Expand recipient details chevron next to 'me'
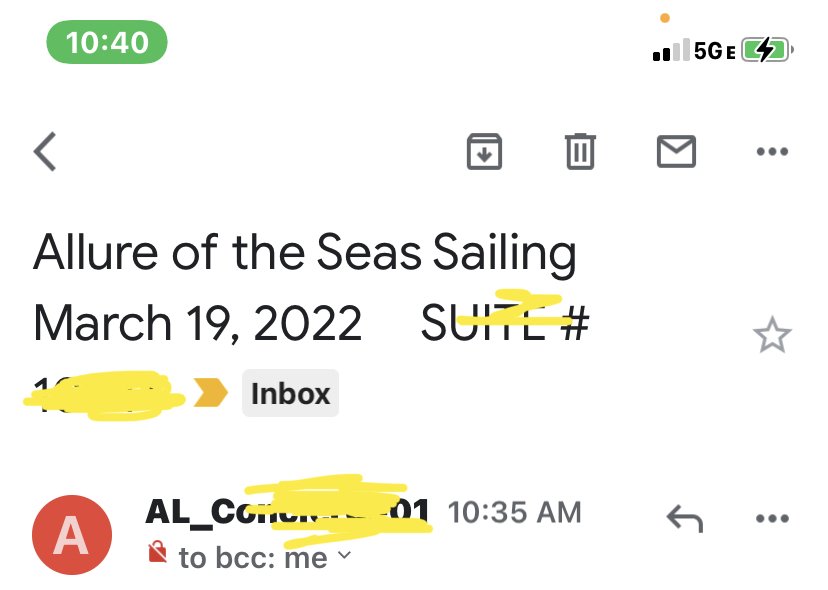 click(344, 555)
